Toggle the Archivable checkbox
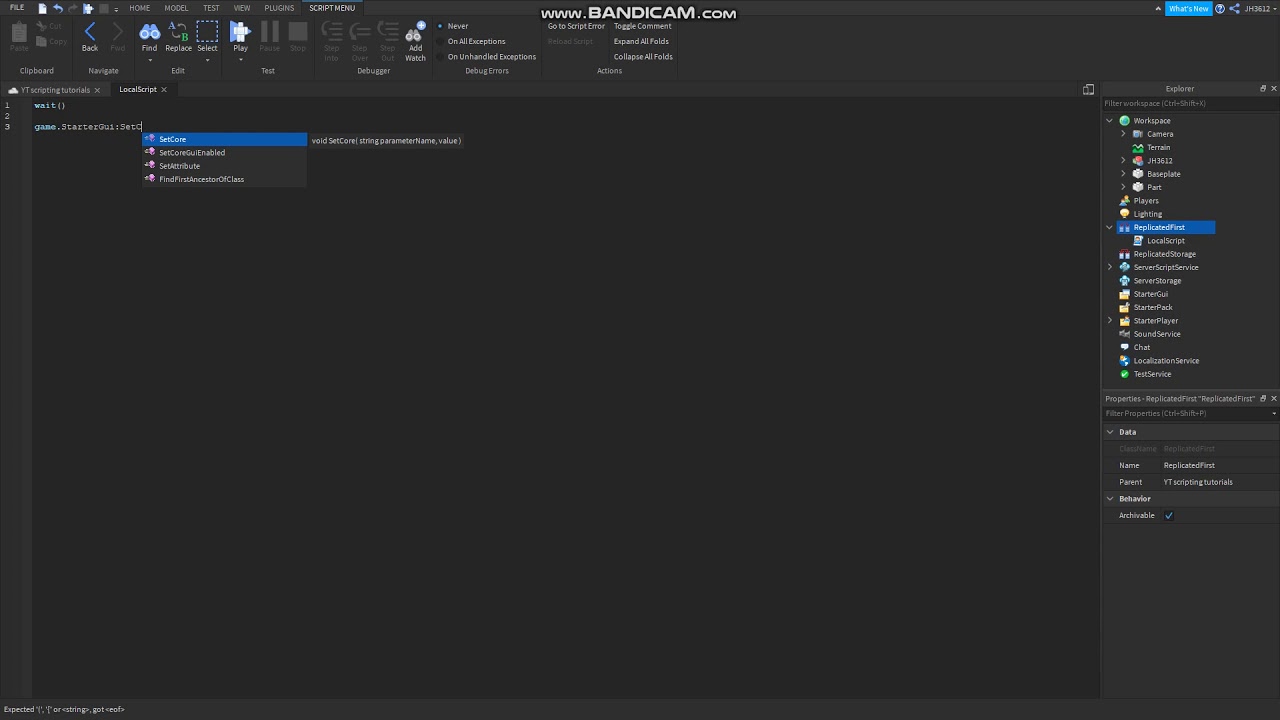This screenshot has width=1280, height=720. coord(1169,516)
